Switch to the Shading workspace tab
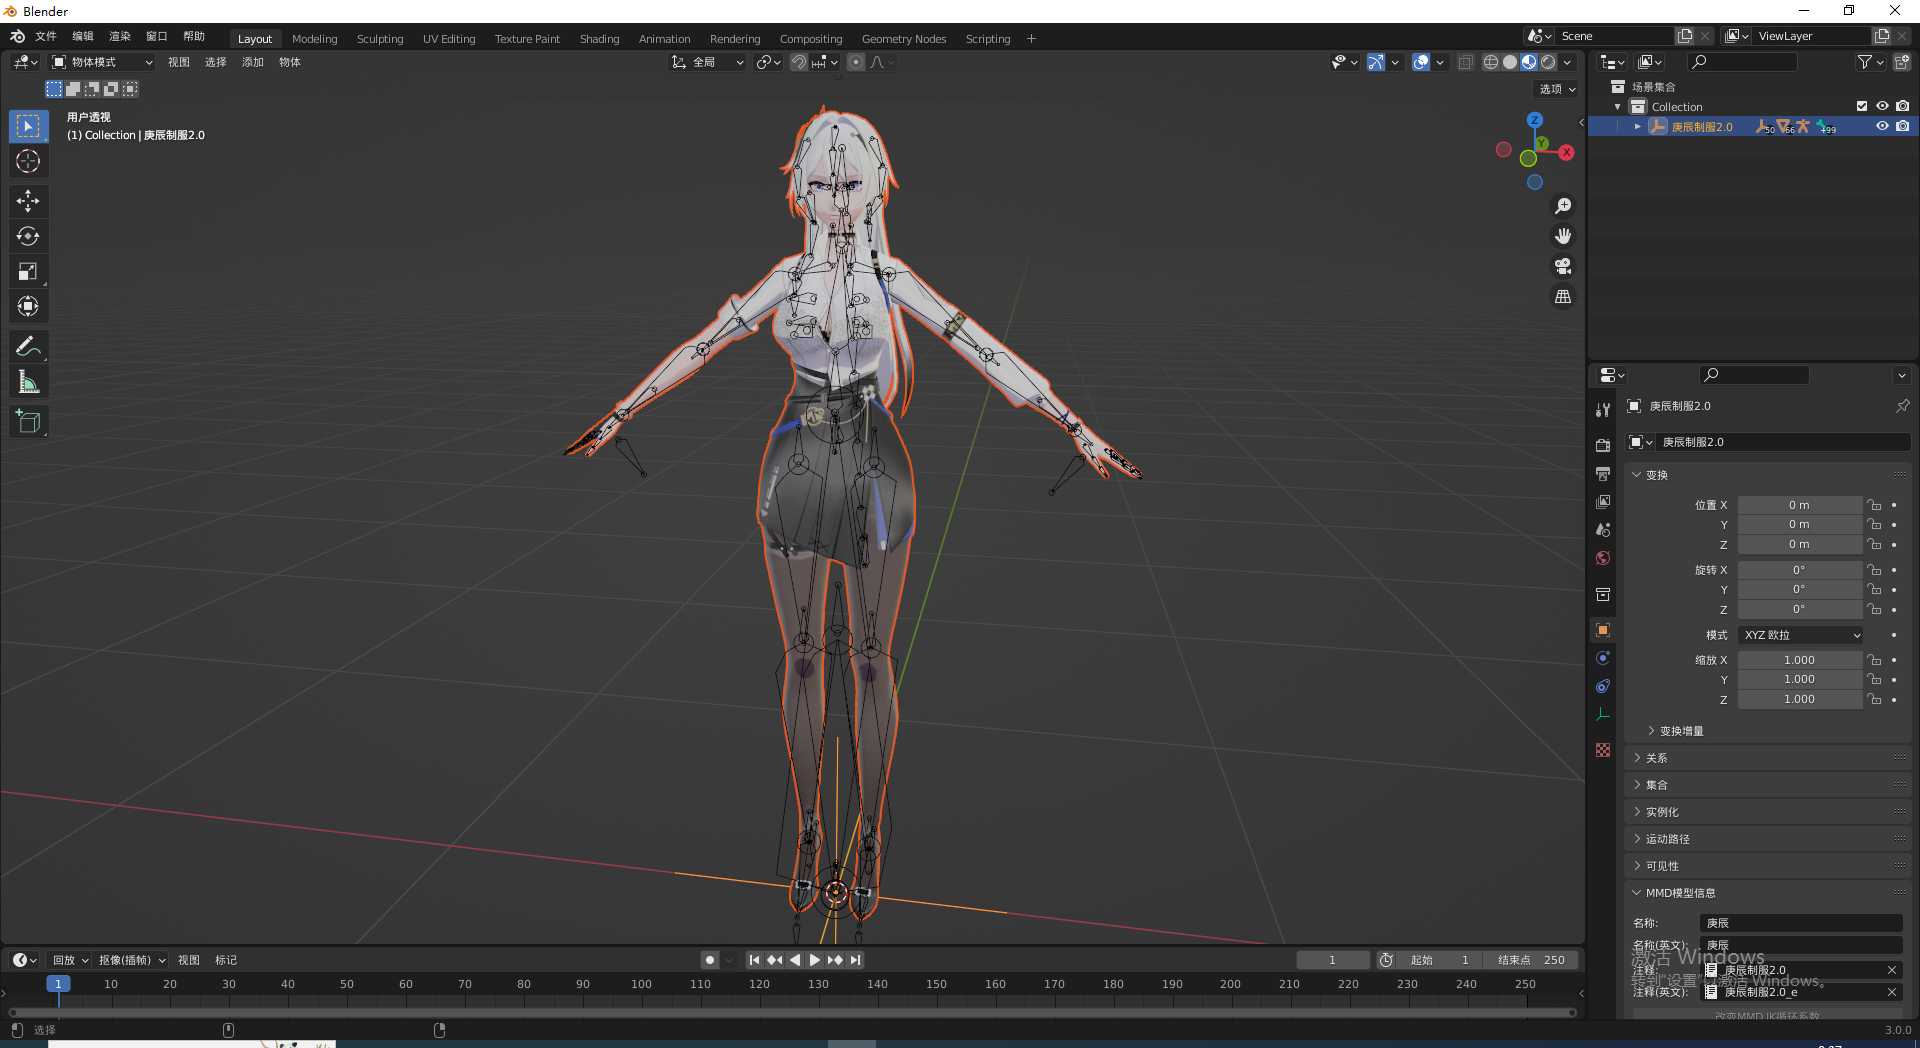1920x1048 pixels. 598,38
